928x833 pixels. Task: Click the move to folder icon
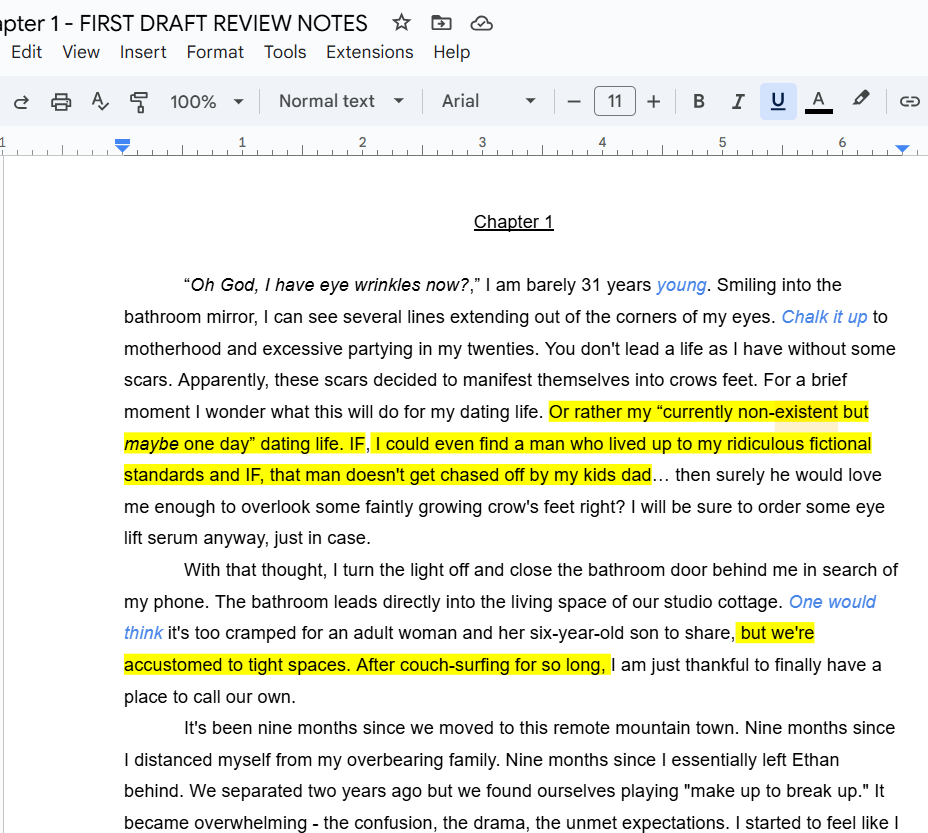click(x=441, y=22)
